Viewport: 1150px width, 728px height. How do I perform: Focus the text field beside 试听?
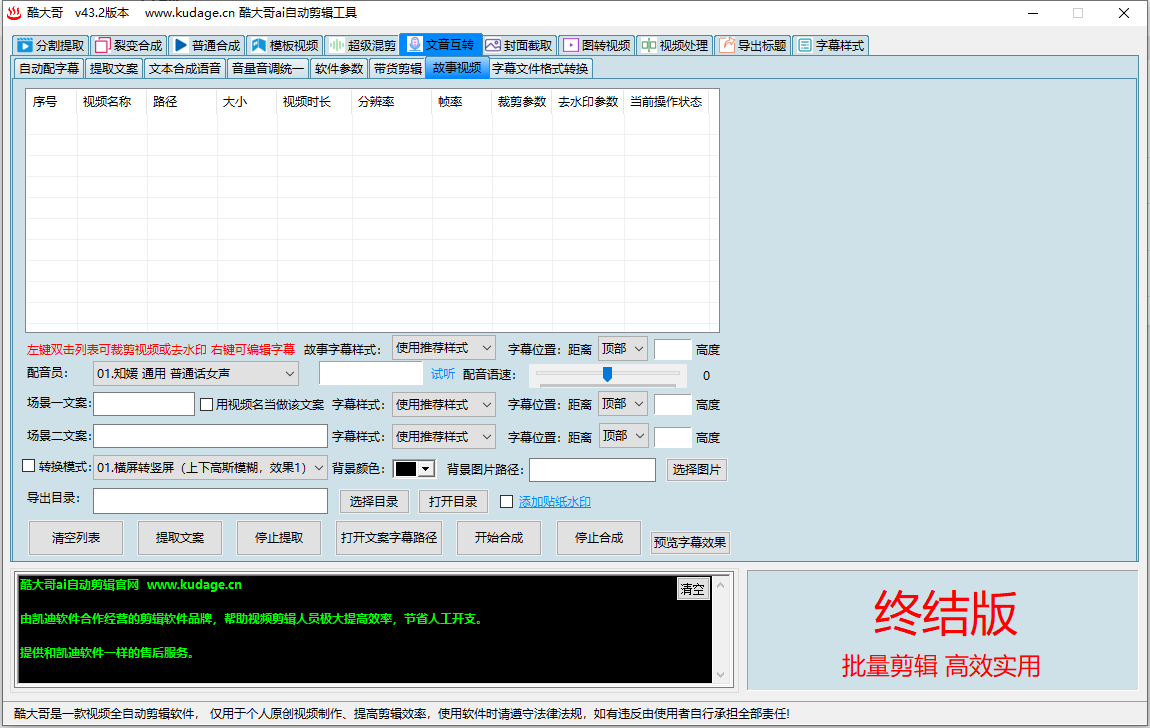tap(371, 374)
